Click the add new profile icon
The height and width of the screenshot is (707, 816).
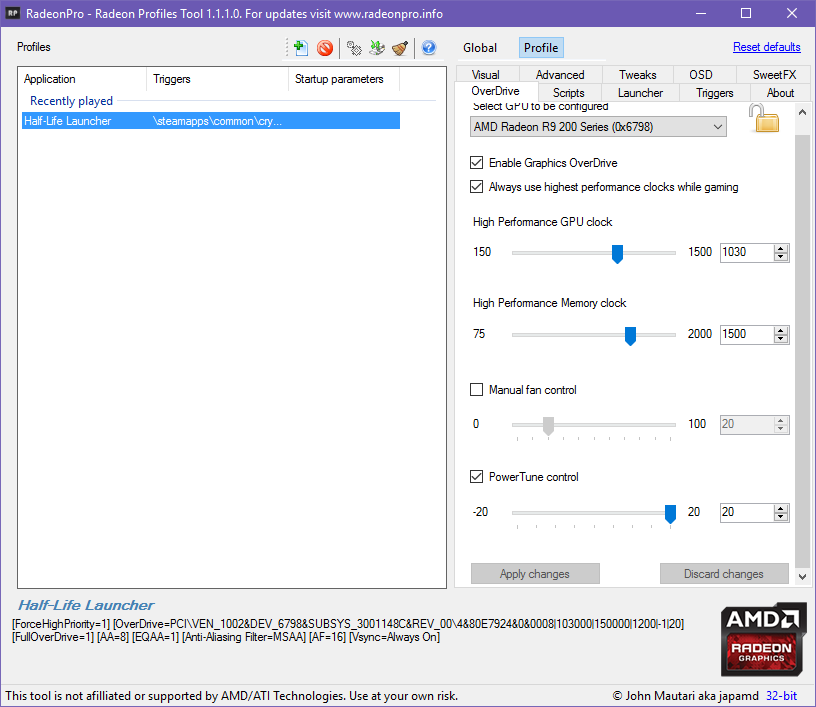point(300,48)
